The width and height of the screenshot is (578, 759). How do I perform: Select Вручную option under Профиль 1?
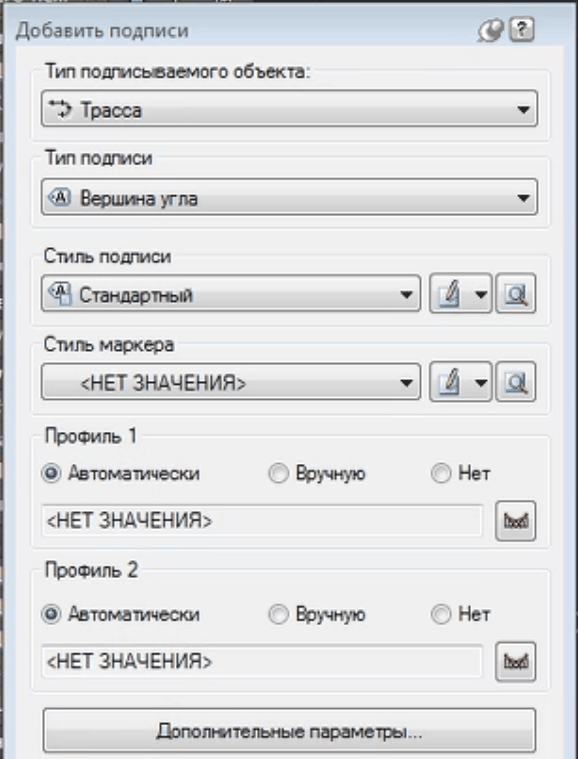click(x=317, y=473)
